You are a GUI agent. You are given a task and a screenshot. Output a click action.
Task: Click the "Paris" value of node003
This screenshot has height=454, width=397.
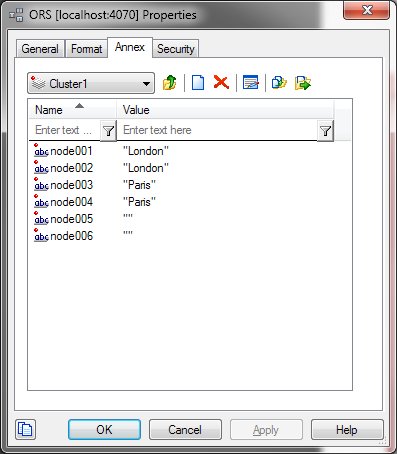tap(139, 185)
